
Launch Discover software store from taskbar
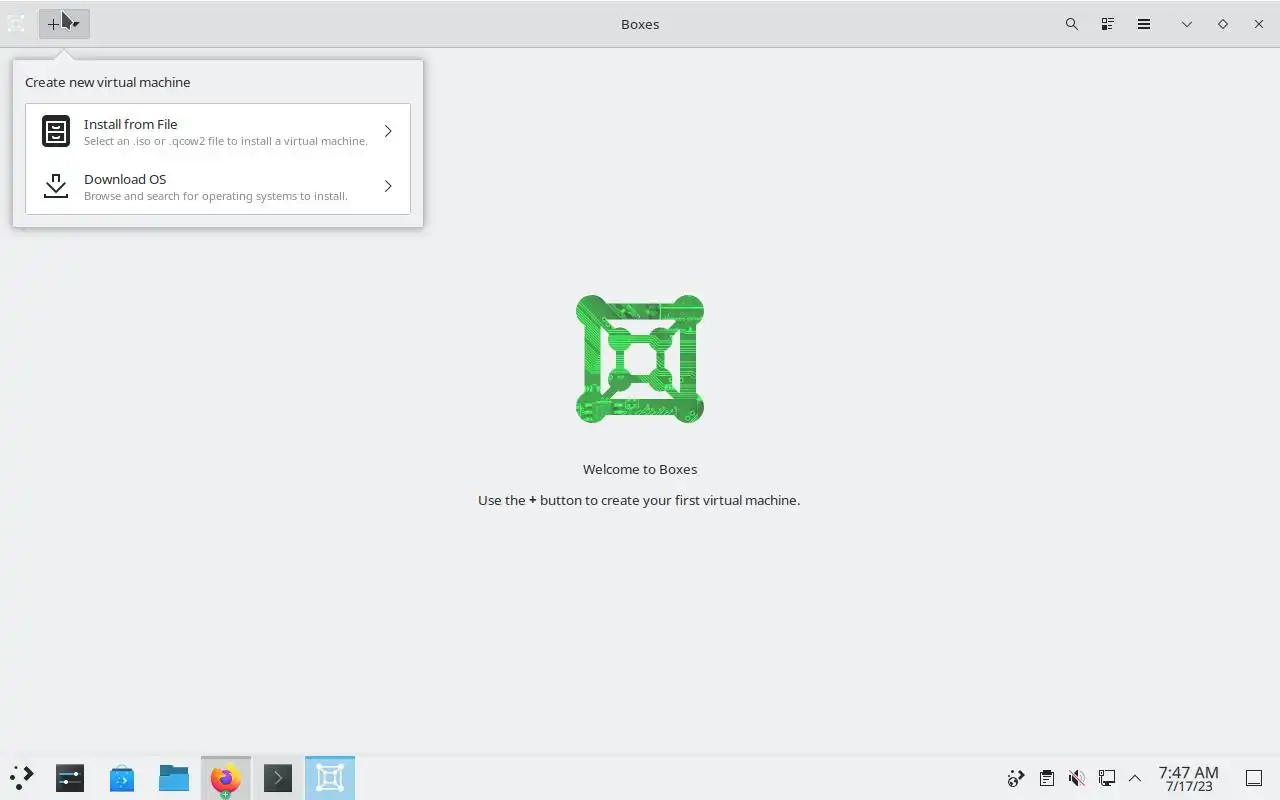pos(122,778)
